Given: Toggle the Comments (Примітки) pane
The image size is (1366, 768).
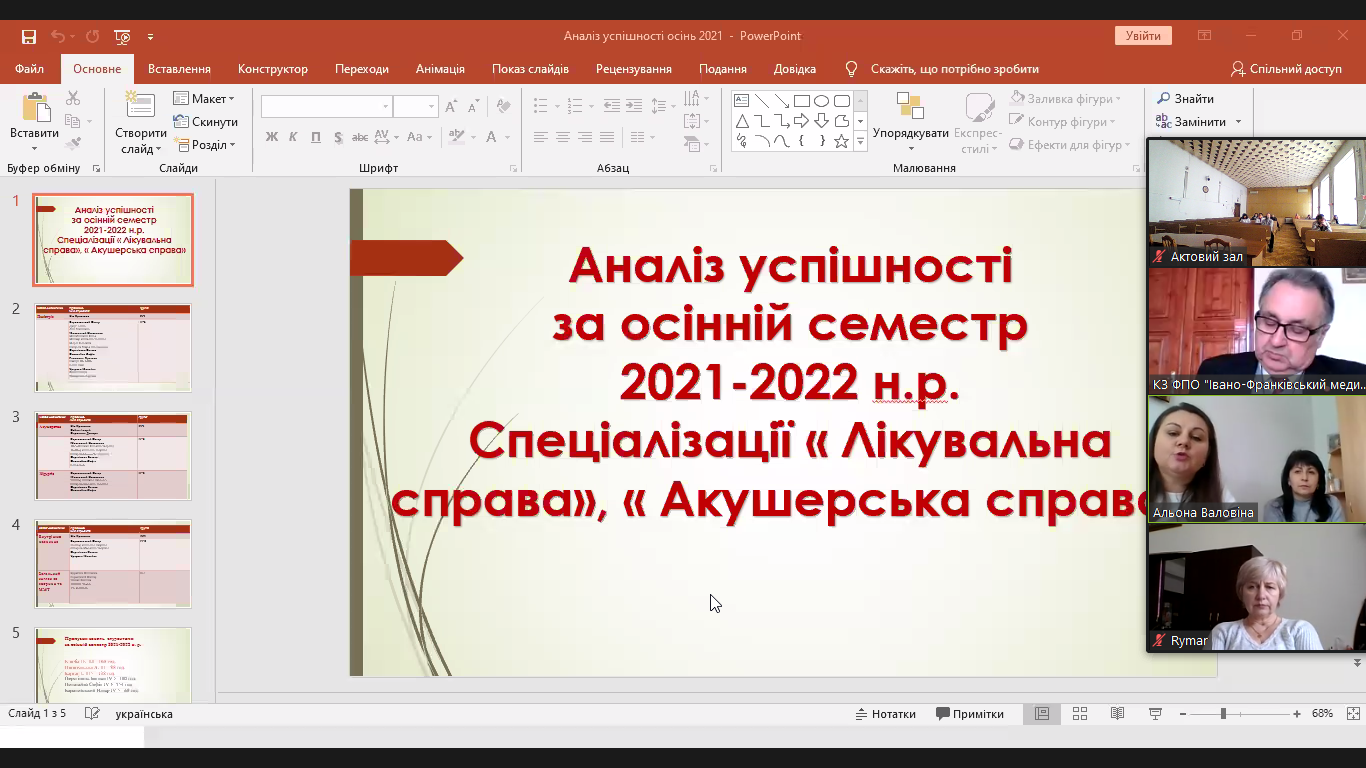Looking at the screenshot, I should pyautogui.click(x=970, y=714).
